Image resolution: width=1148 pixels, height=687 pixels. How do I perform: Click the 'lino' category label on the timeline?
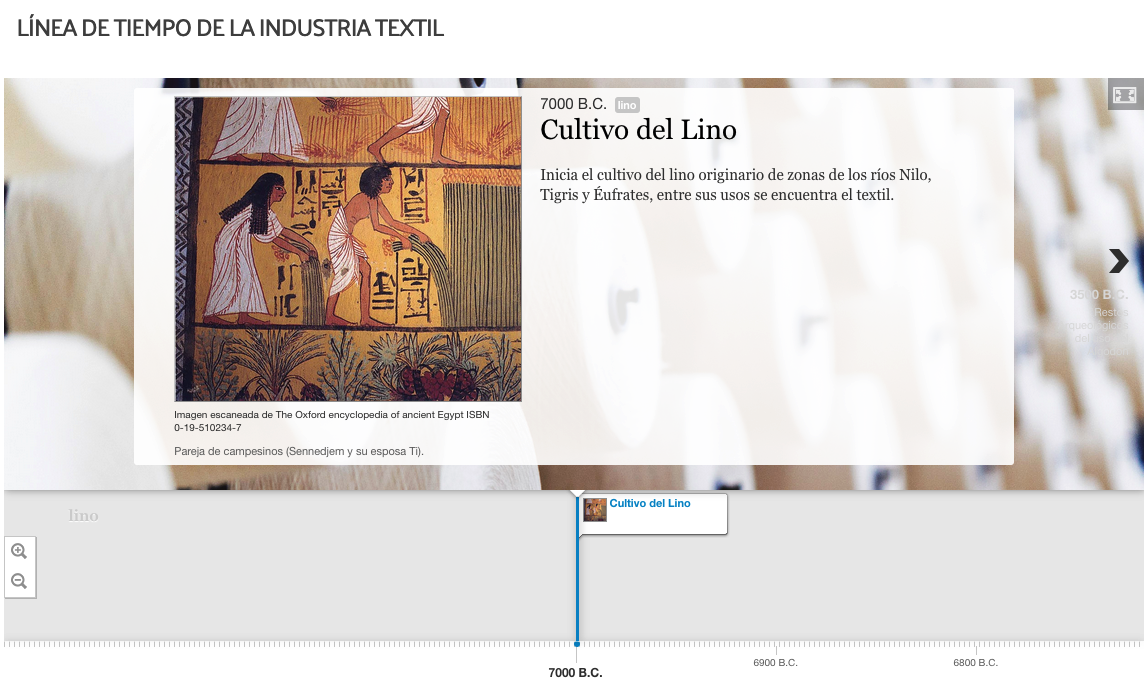[83, 516]
